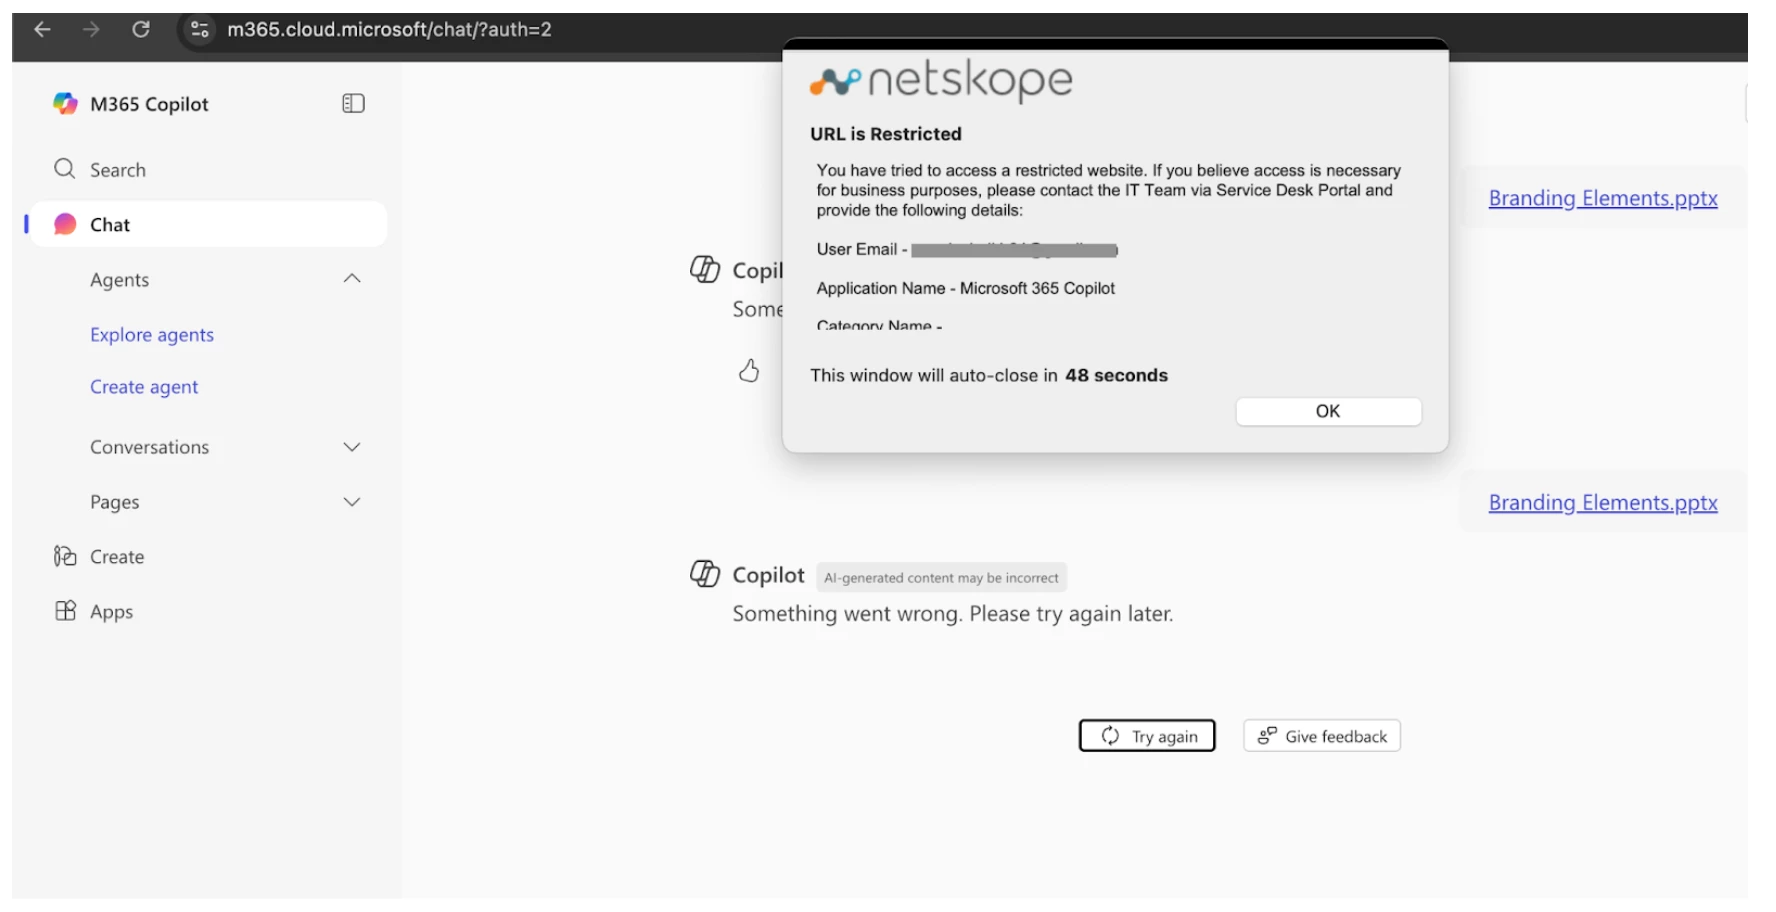Click the Copilot icon beside the lower reply
The image size is (1776, 912).
tap(705, 574)
